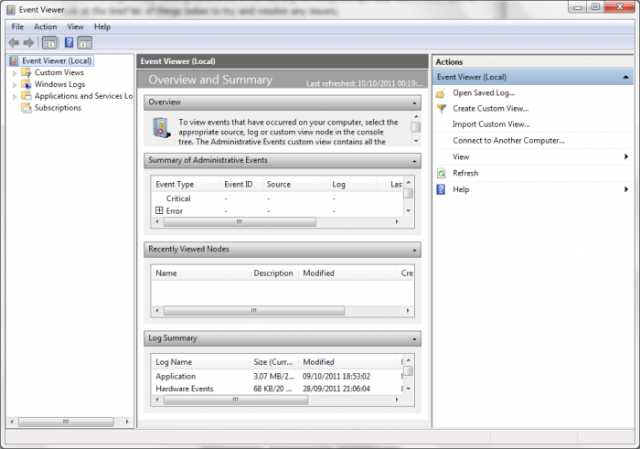Click the Applications and Services Logs folder icon
Image resolution: width=640 pixels, height=449 pixels.
pyautogui.click(x=26, y=96)
